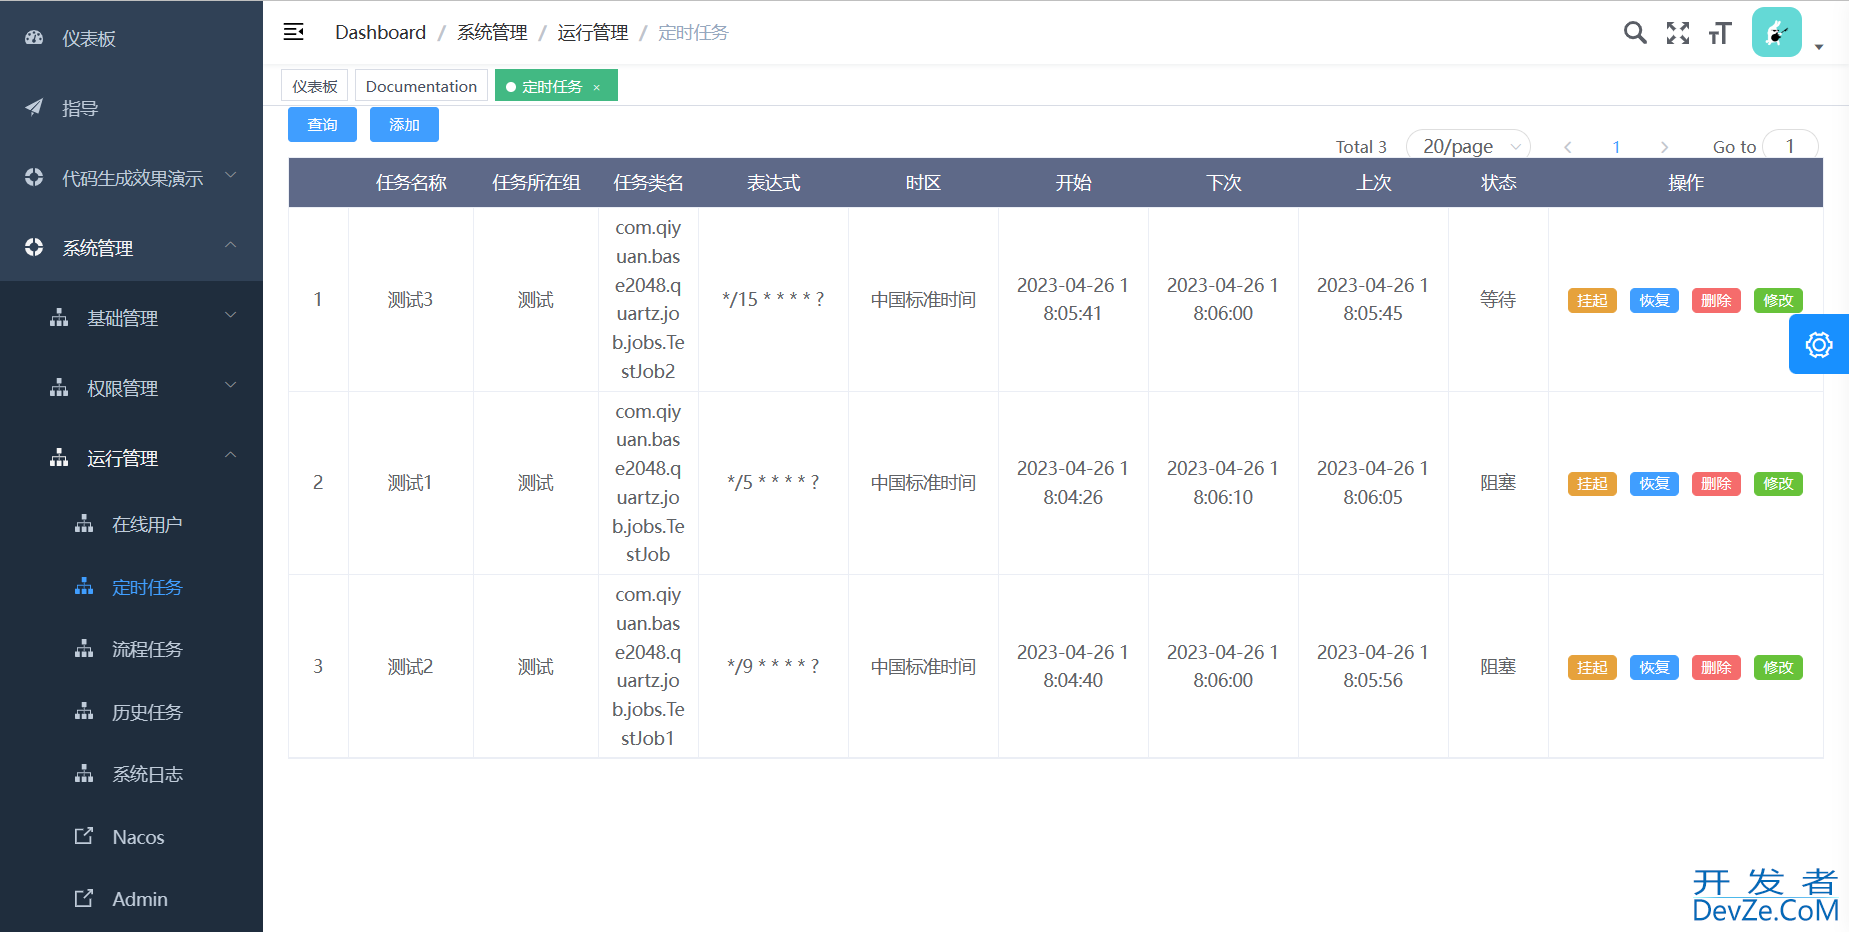Open the avatar dropdown caret
This screenshot has height=932, width=1849.
coord(1819,47)
